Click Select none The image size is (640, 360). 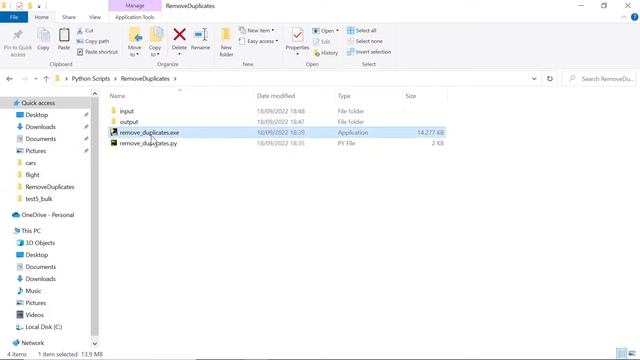click(365, 41)
